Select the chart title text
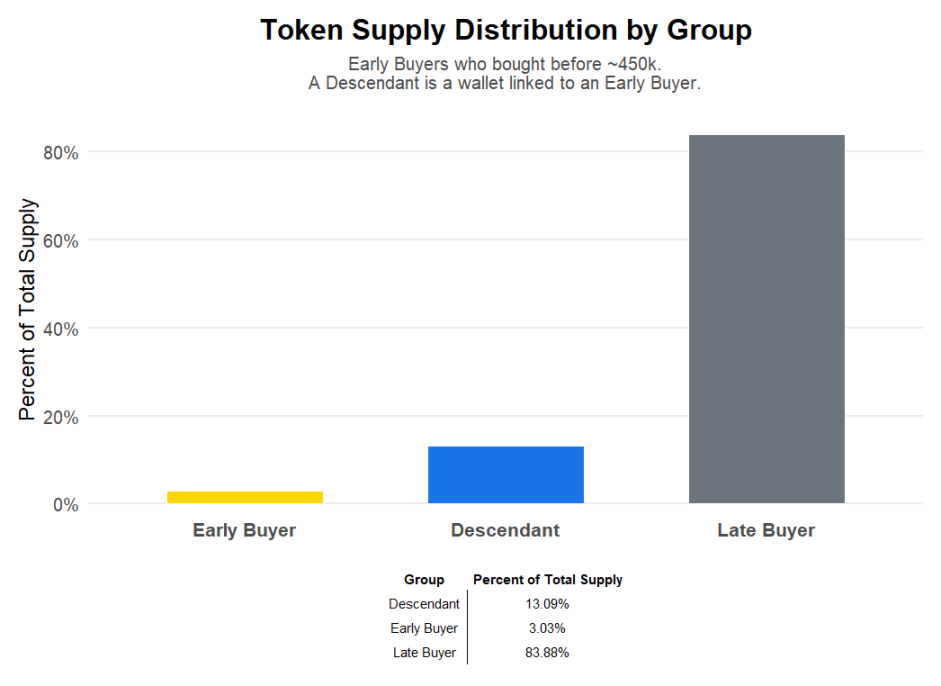941x686 pixels. 505,30
